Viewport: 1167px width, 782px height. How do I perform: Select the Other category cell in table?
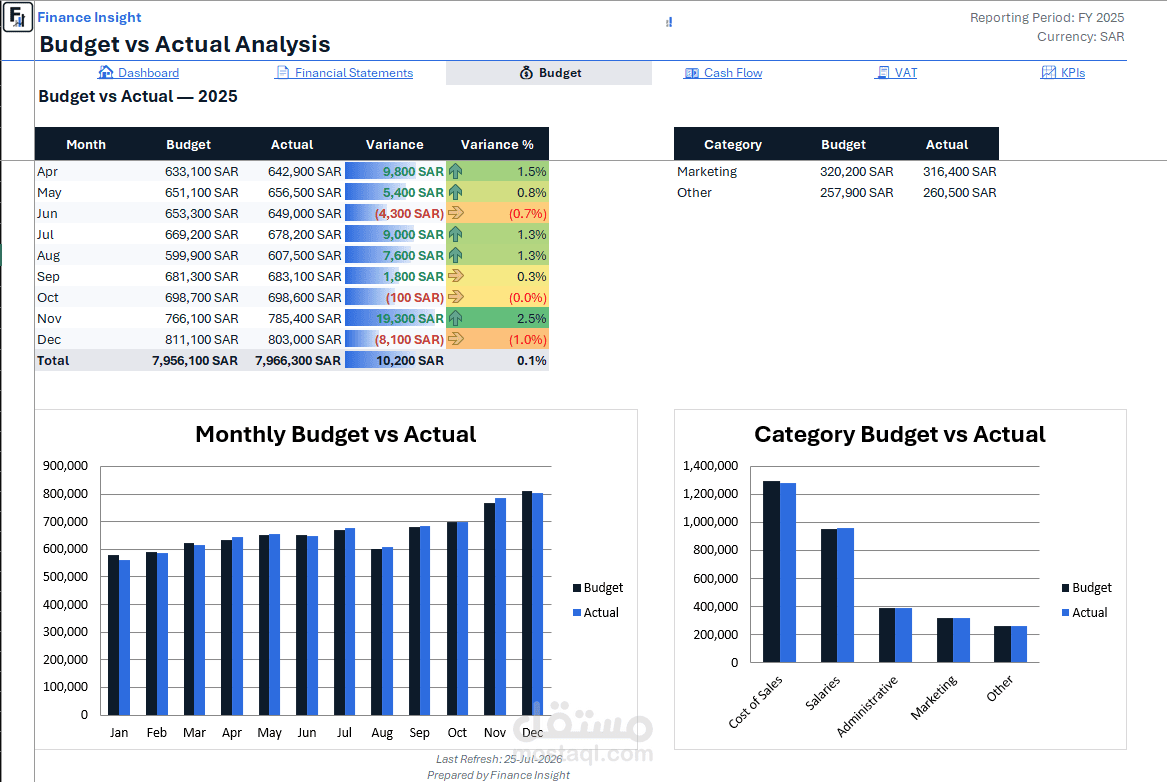tap(733, 192)
